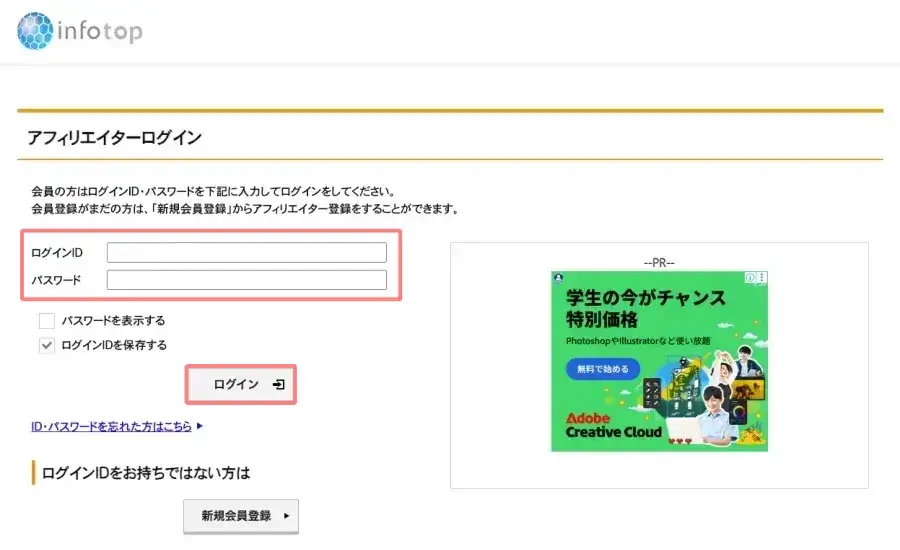Click the infotop globe logo icon
This screenshot has height=550, width=900.
coord(36,31)
